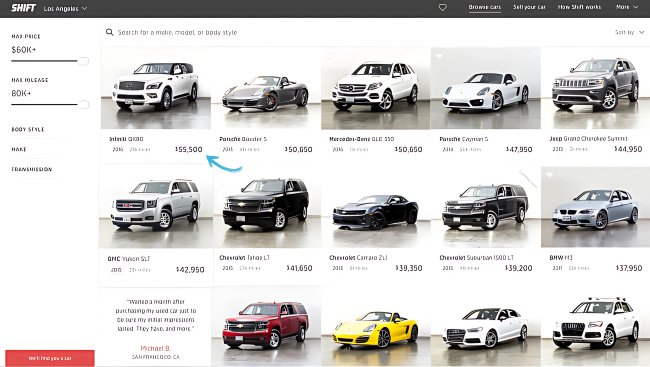650x367 pixels.
Task: Click the SHIFT logo
Action: click(x=24, y=8)
